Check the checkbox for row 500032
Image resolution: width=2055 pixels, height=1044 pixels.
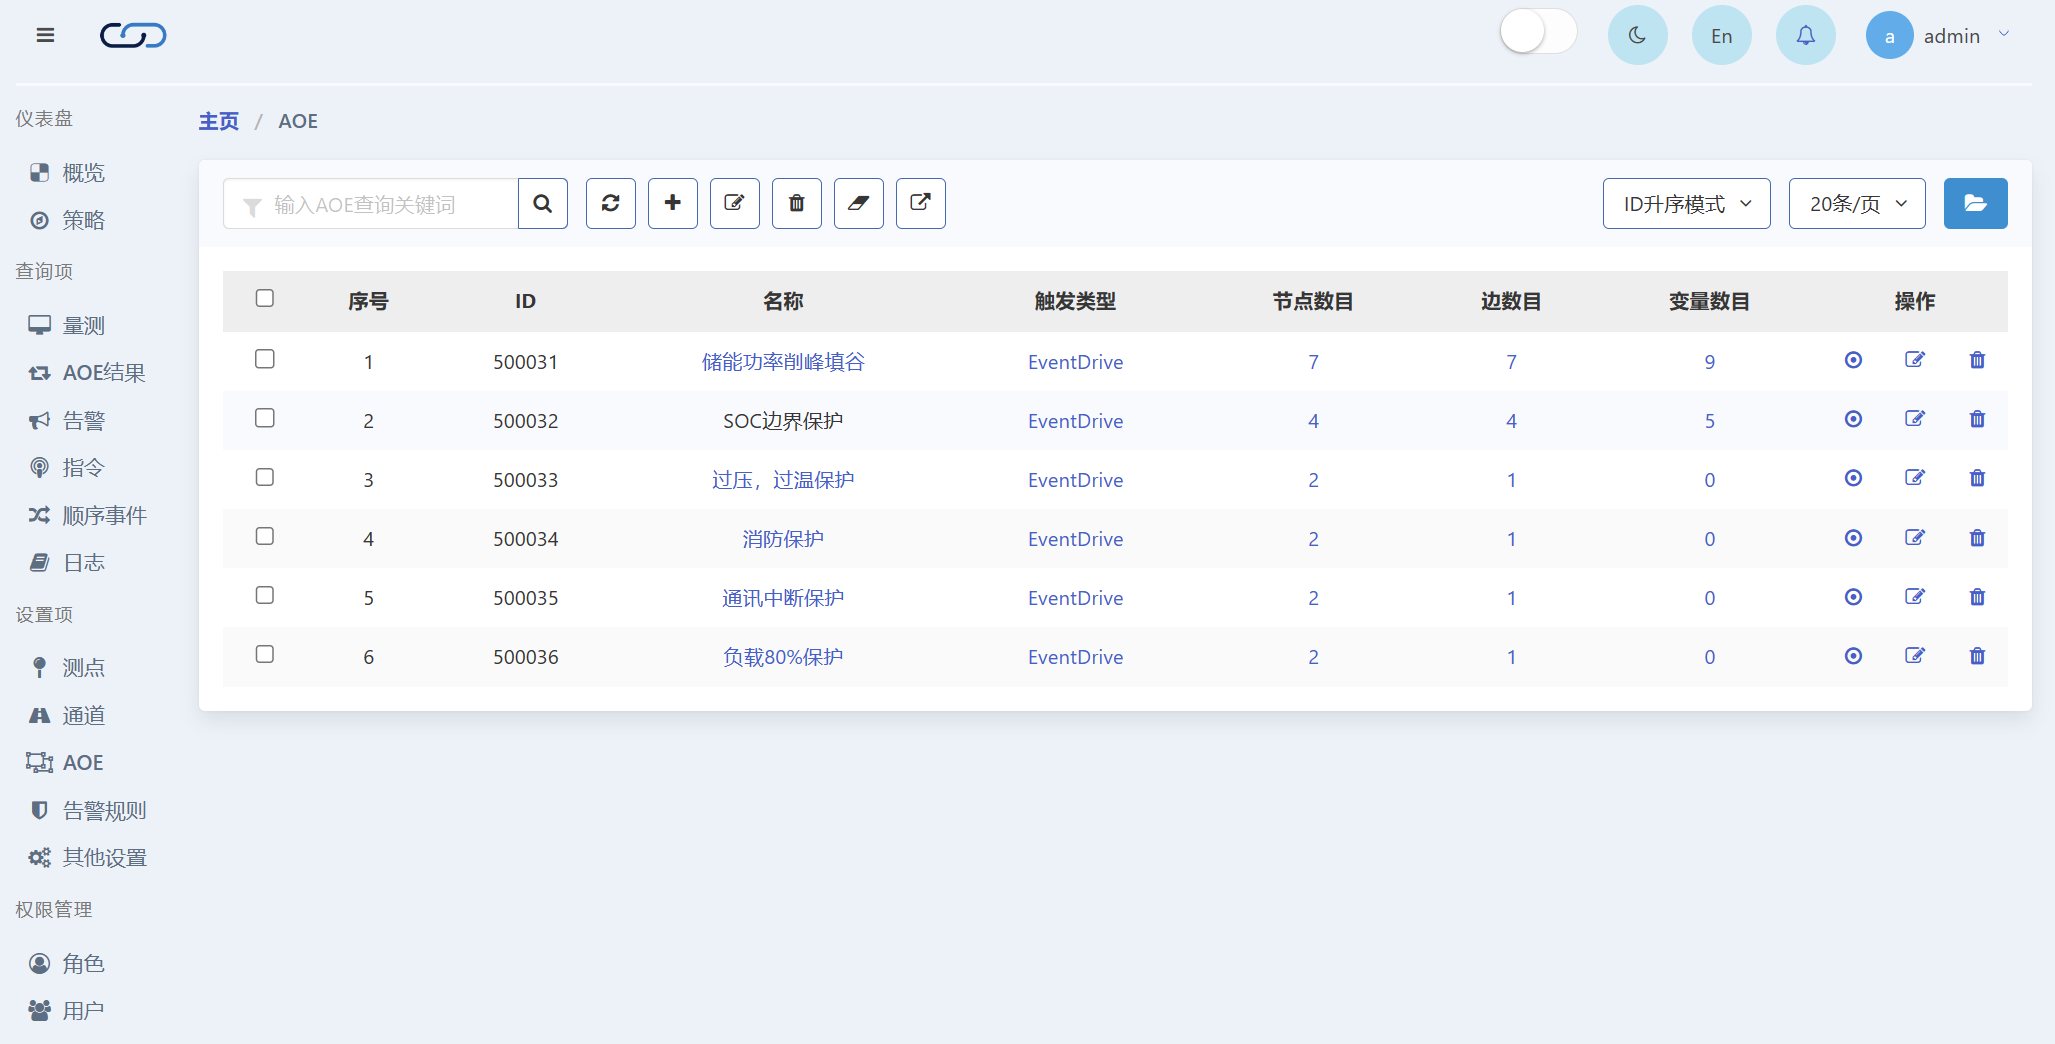265,418
